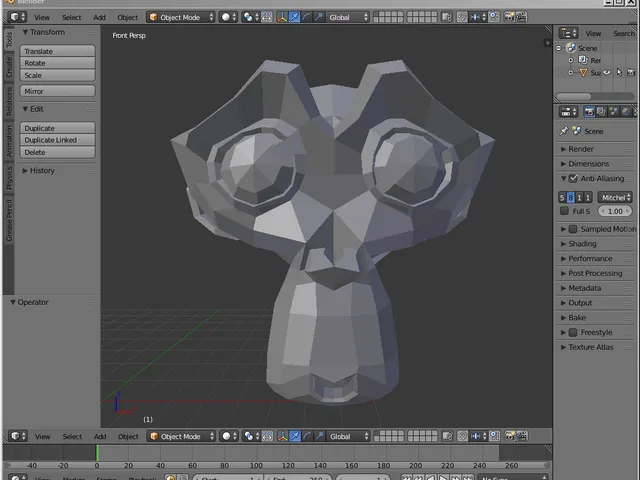Image resolution: width=640 pixels, height=480 pixels.
Task: Open viewport shading menu in top header
Action: pyautogui.click(x=229, y=17)
